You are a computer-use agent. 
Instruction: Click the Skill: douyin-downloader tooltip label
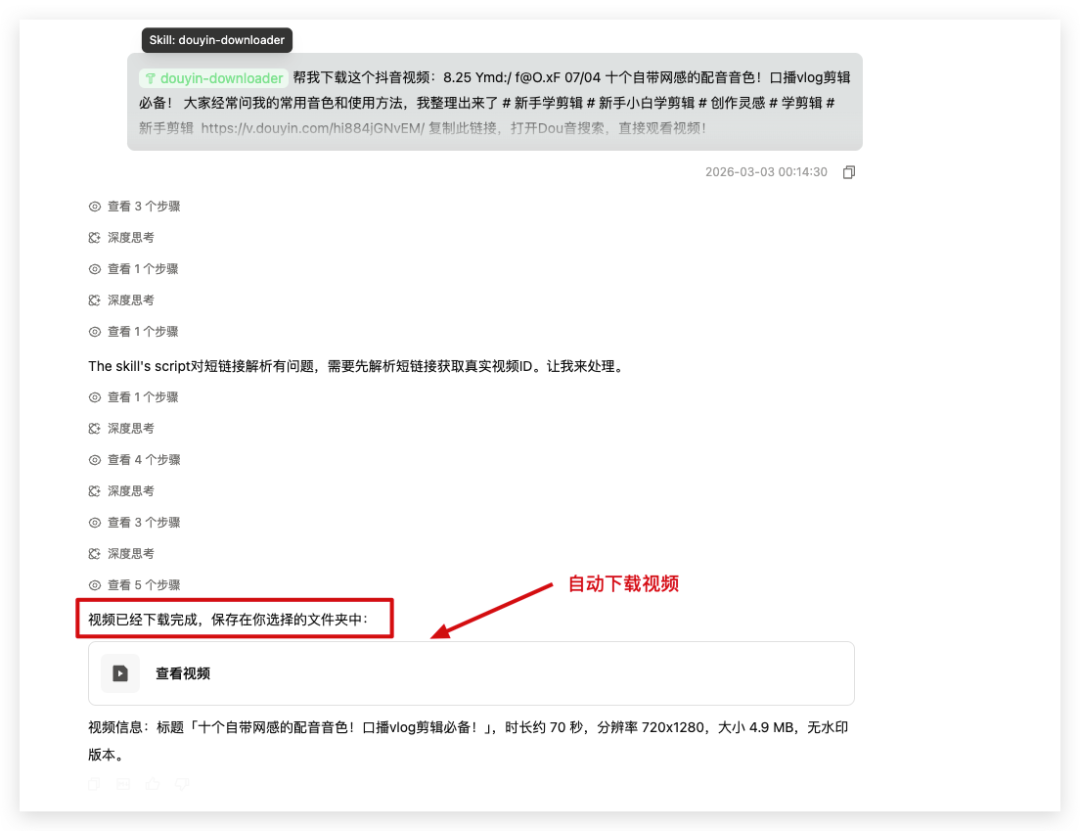click(x=217, y=40)
